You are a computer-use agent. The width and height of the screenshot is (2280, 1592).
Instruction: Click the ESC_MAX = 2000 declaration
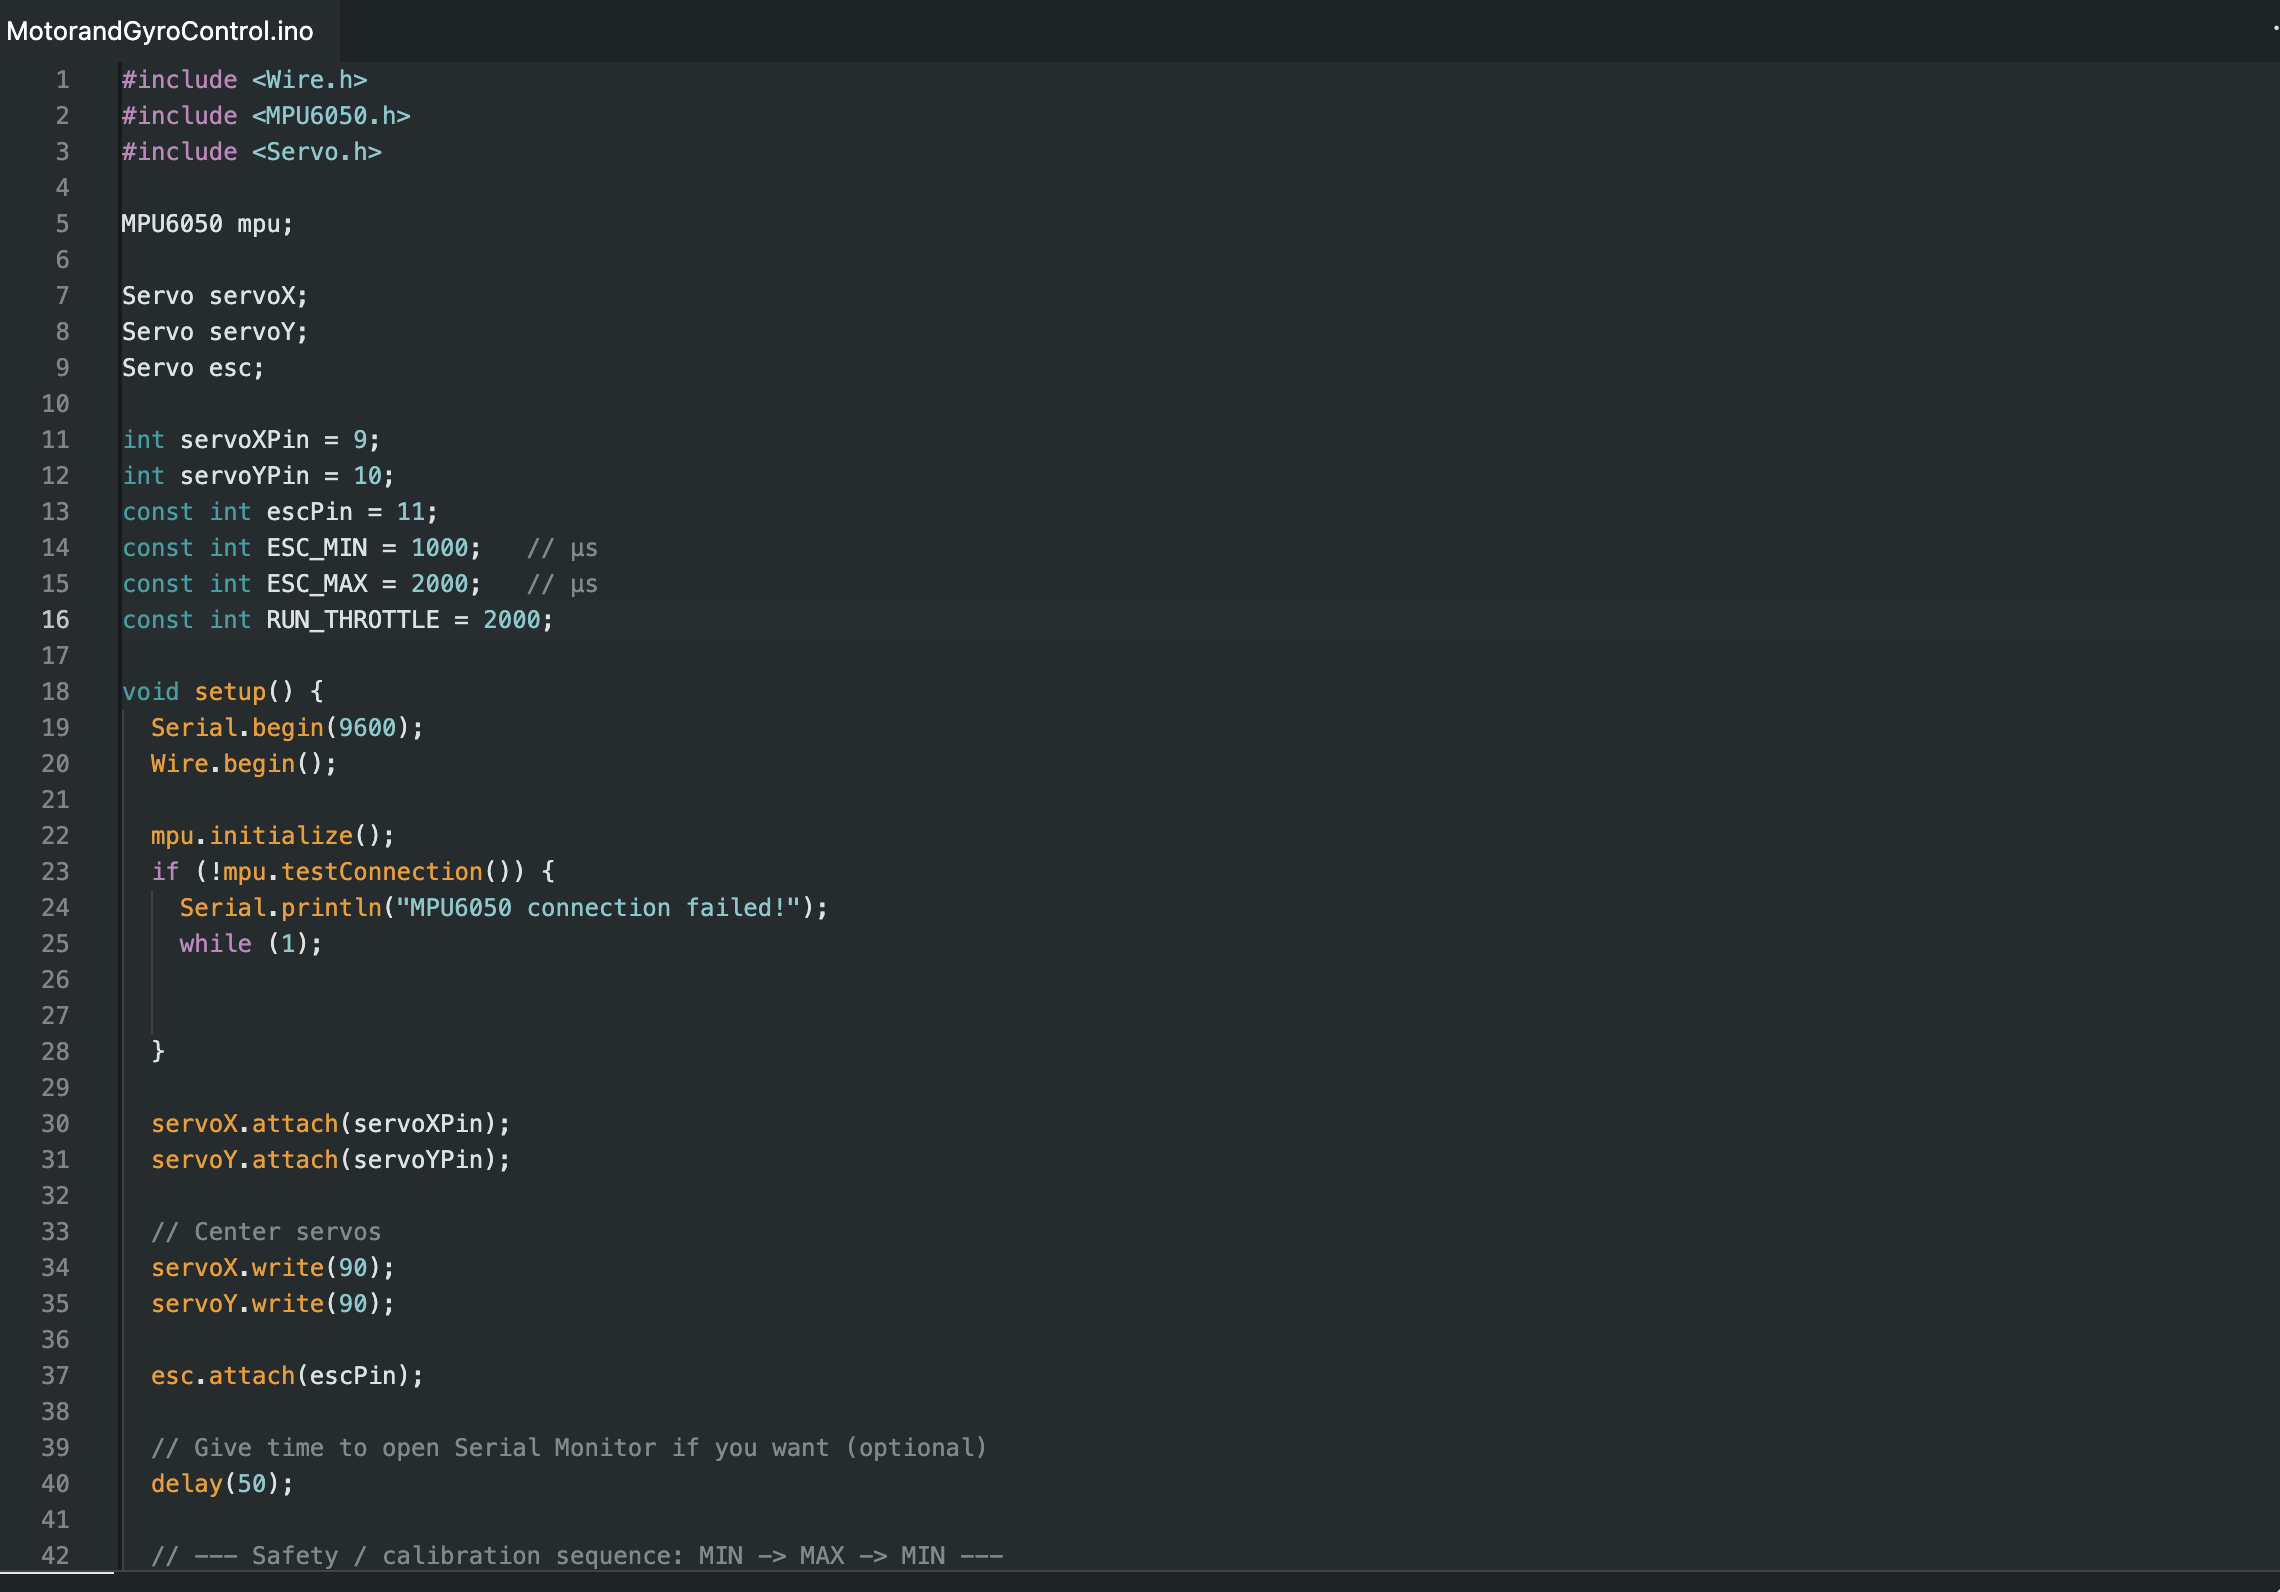[301, 584]
